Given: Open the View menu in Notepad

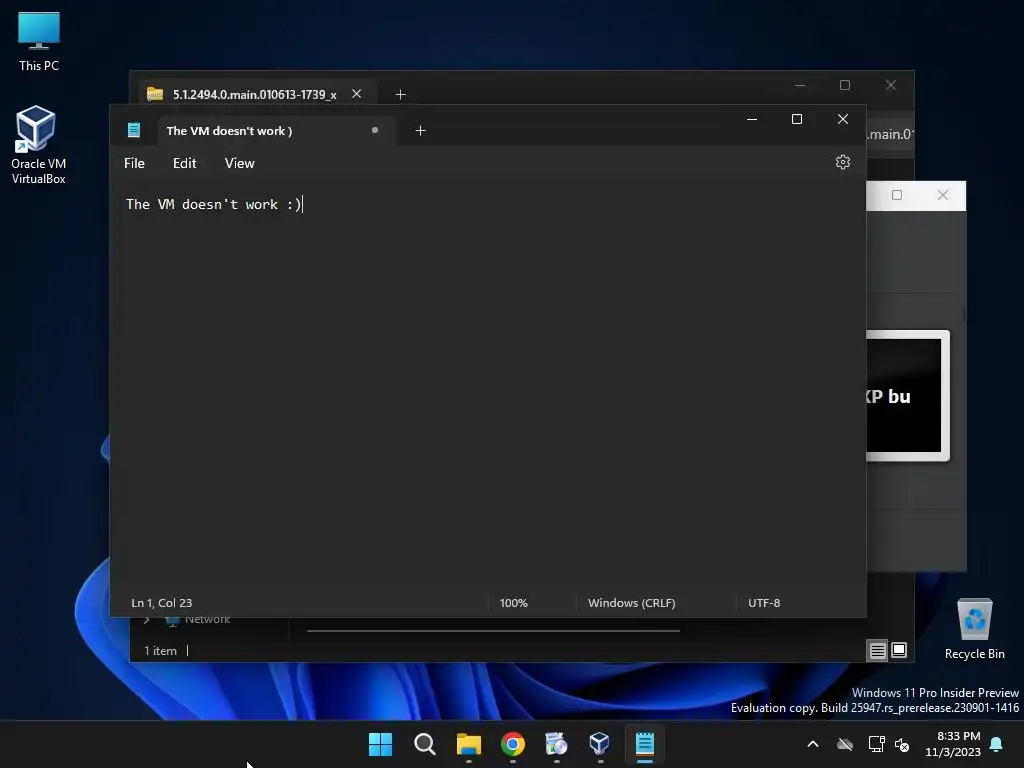Looking at the screenshot, I should coord(240,163).
